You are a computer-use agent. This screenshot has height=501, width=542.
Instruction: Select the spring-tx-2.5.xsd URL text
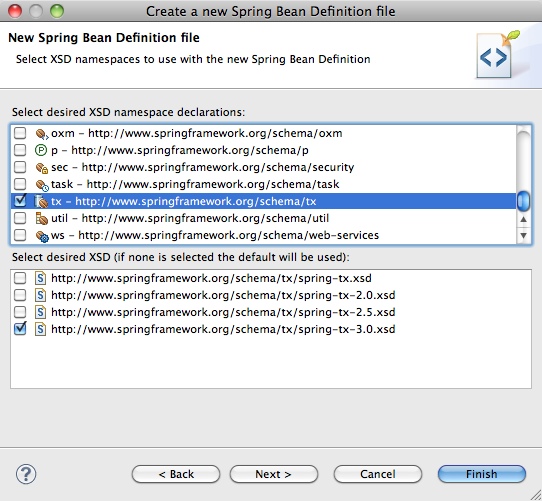[223, 312]
